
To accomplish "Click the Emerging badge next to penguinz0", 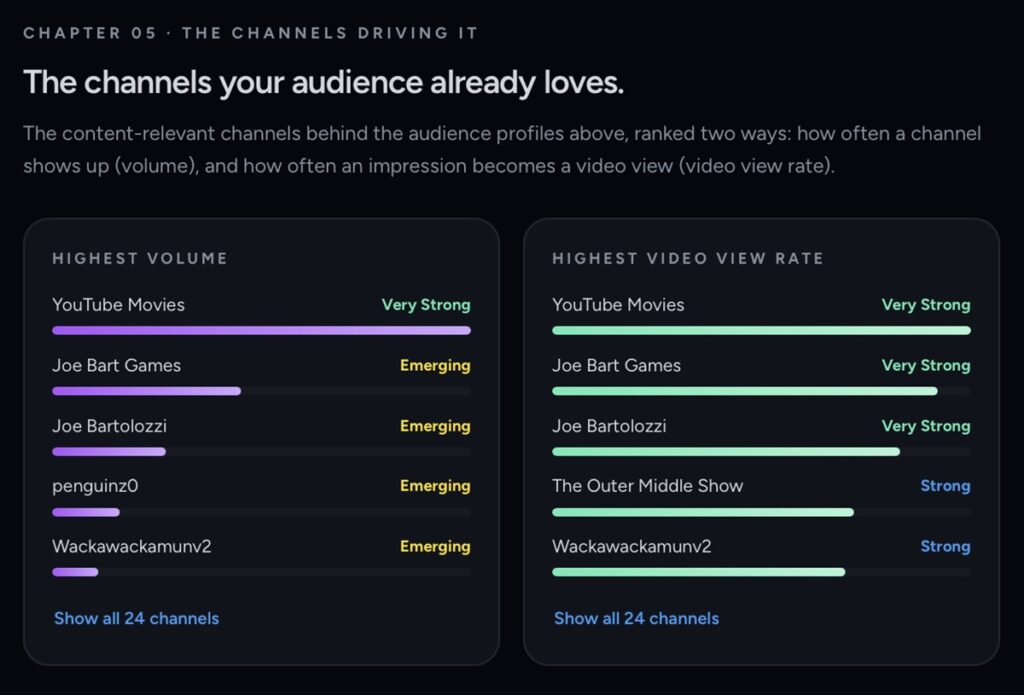I will tap(435, 486).
